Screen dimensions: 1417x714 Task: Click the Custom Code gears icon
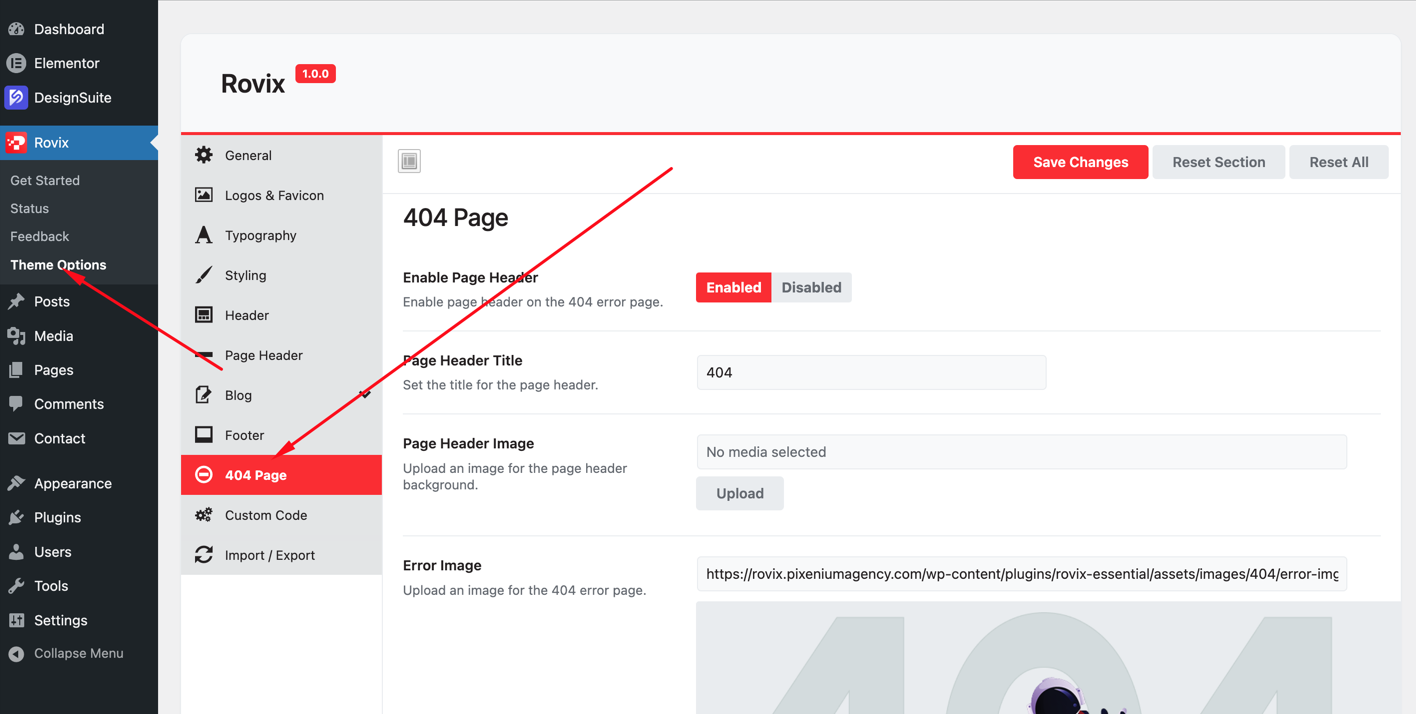[x=204, y=515]
